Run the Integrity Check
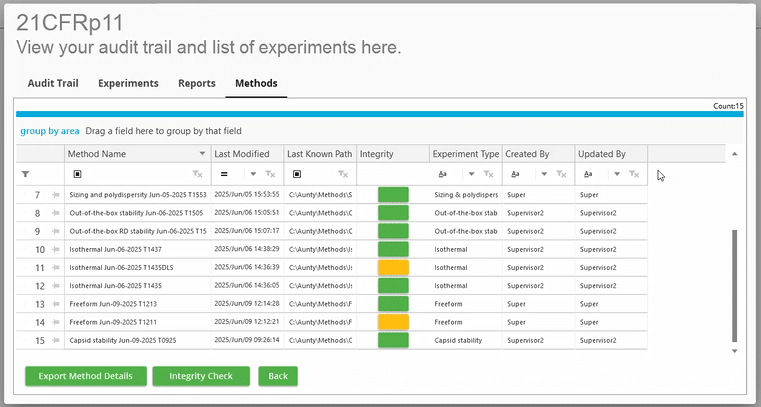 (201, 376)
